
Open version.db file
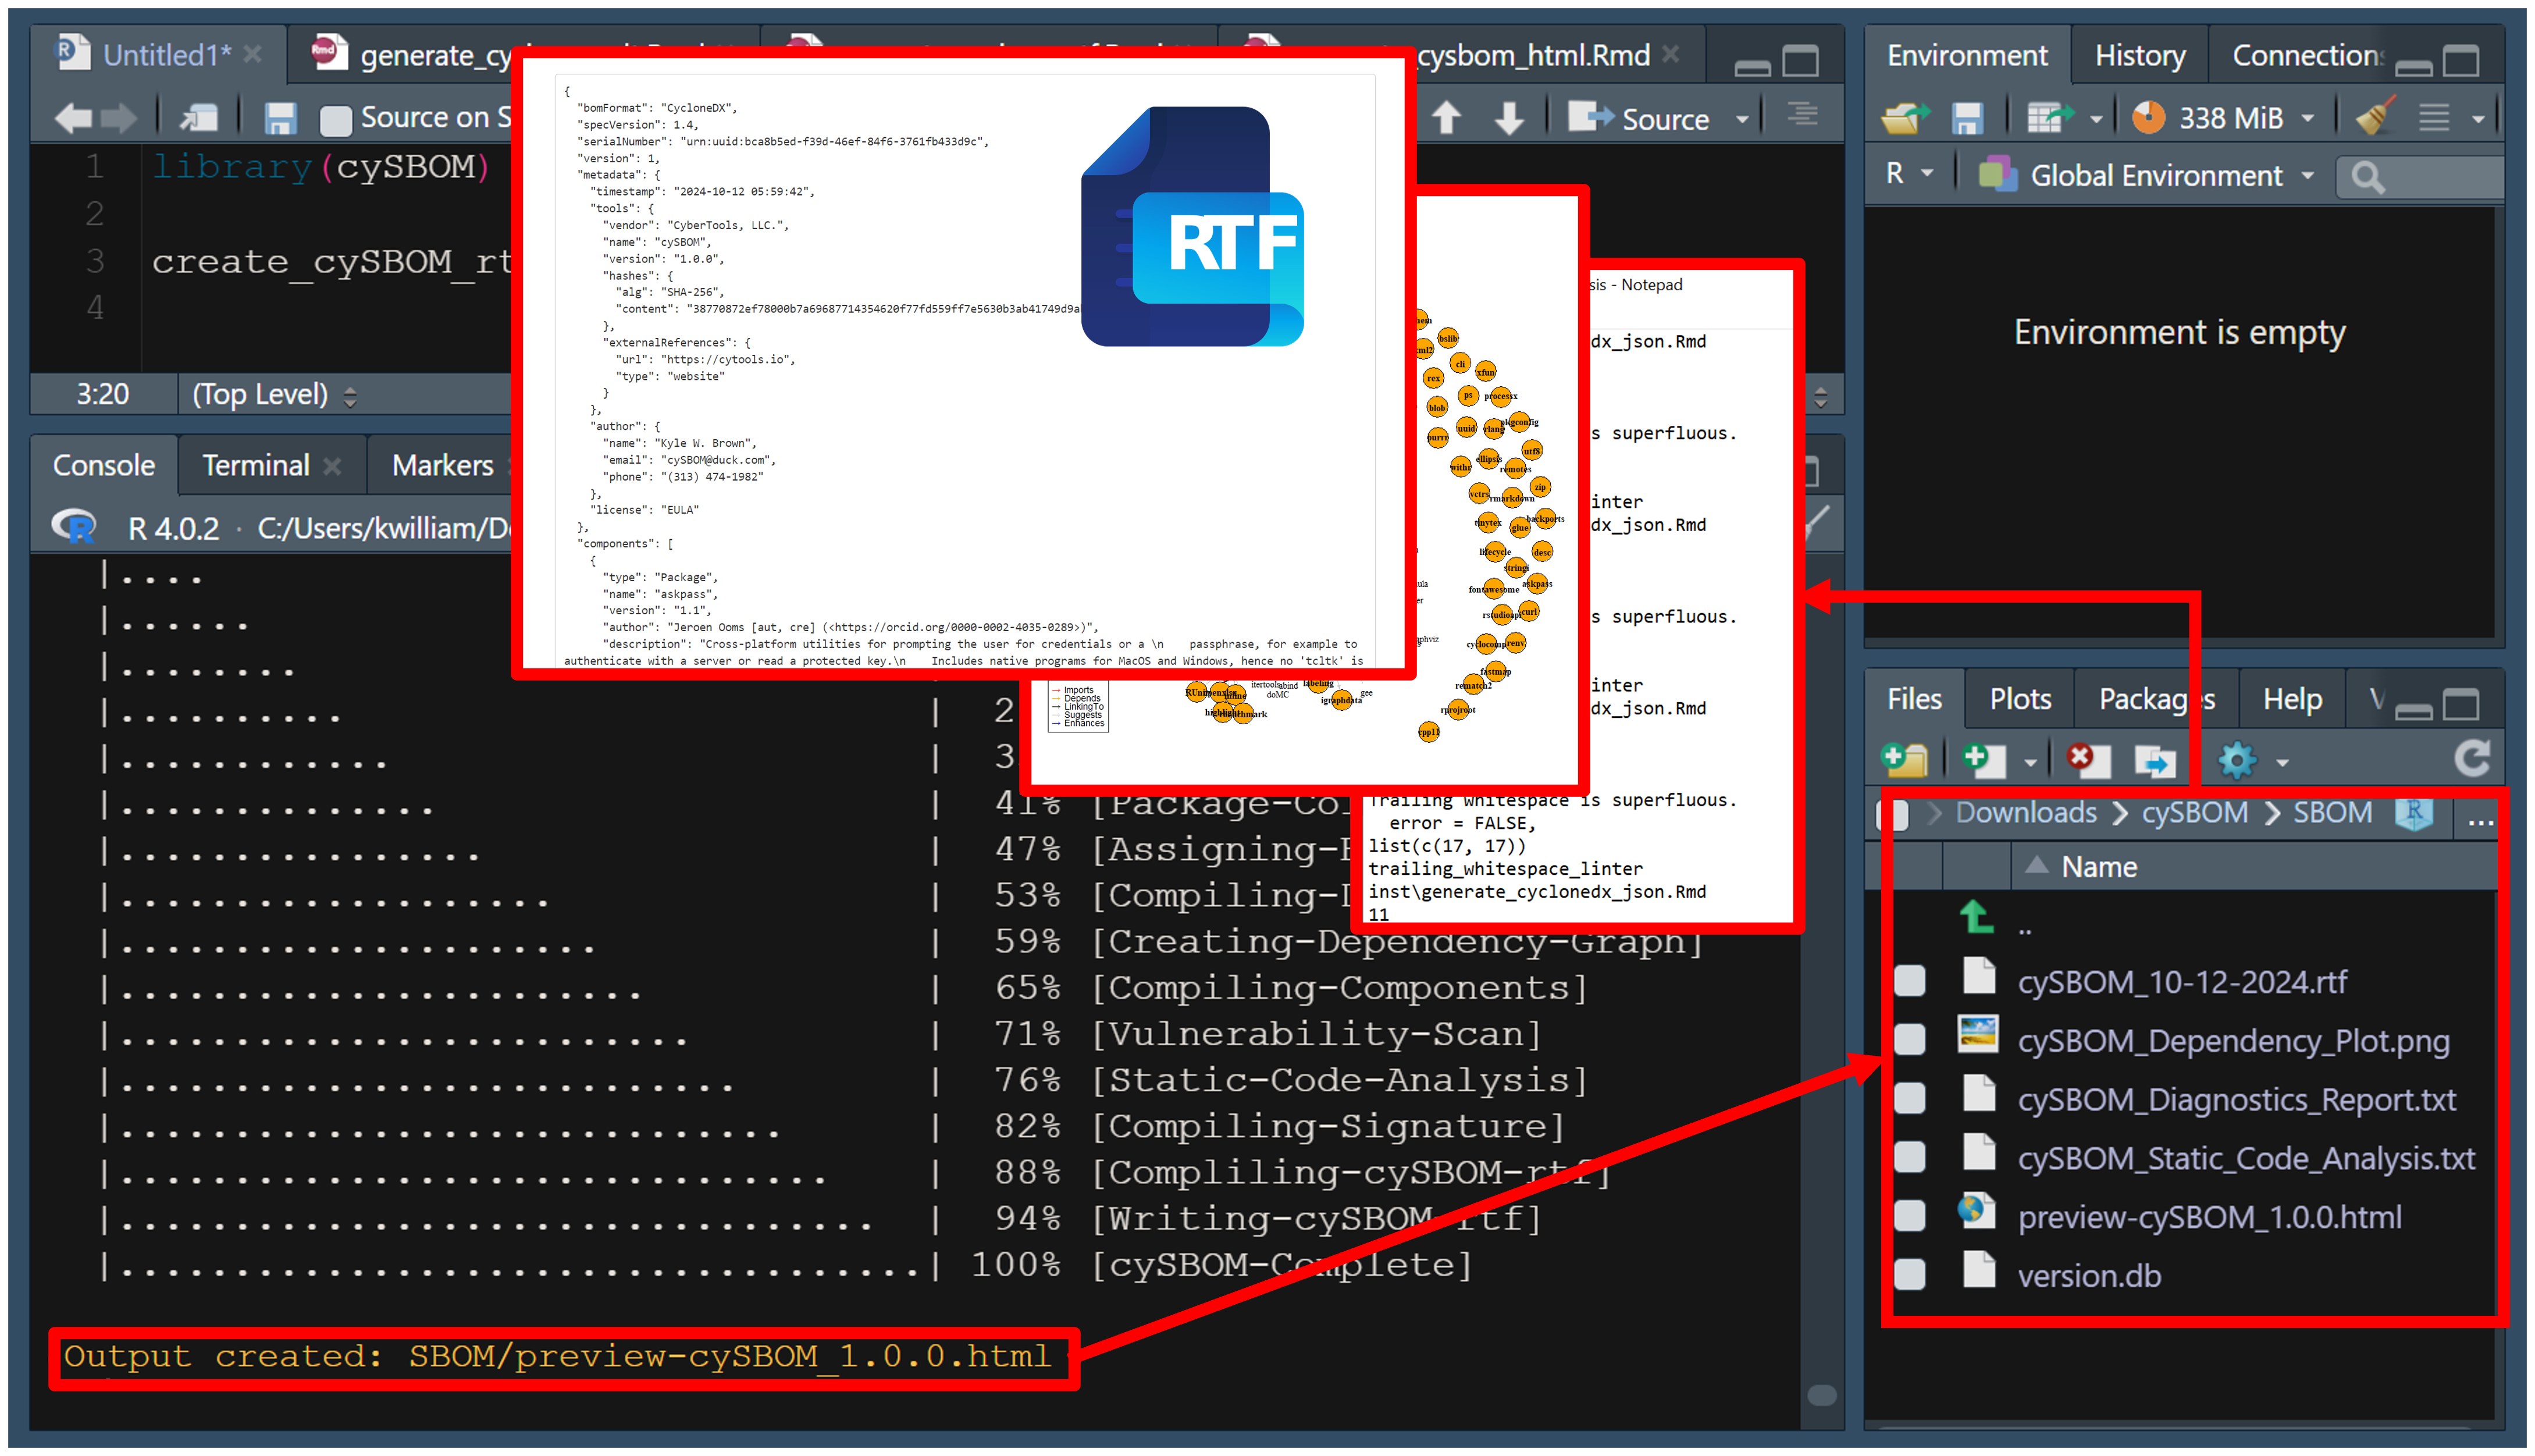(2088, 1276)
